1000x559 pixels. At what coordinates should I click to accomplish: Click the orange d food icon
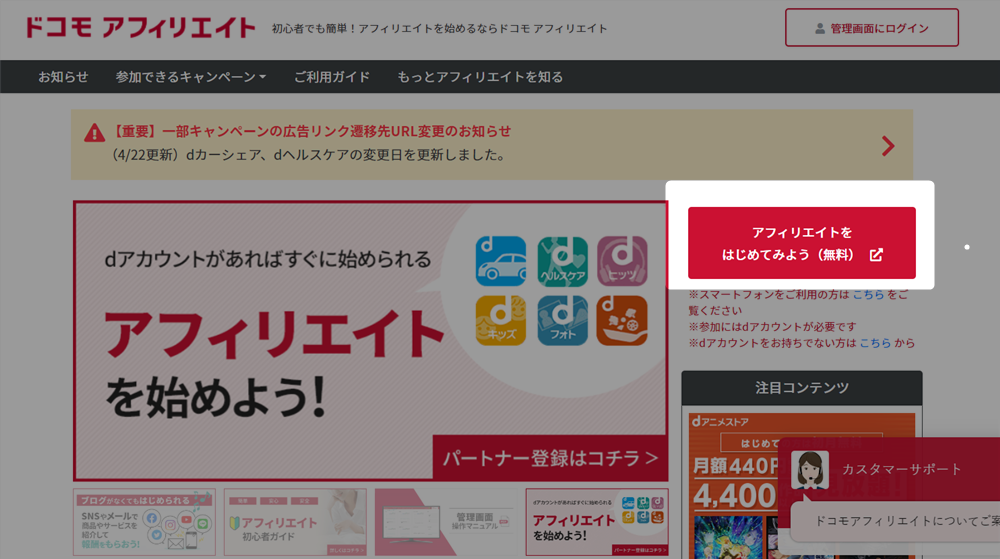click(x=622, y=320)
